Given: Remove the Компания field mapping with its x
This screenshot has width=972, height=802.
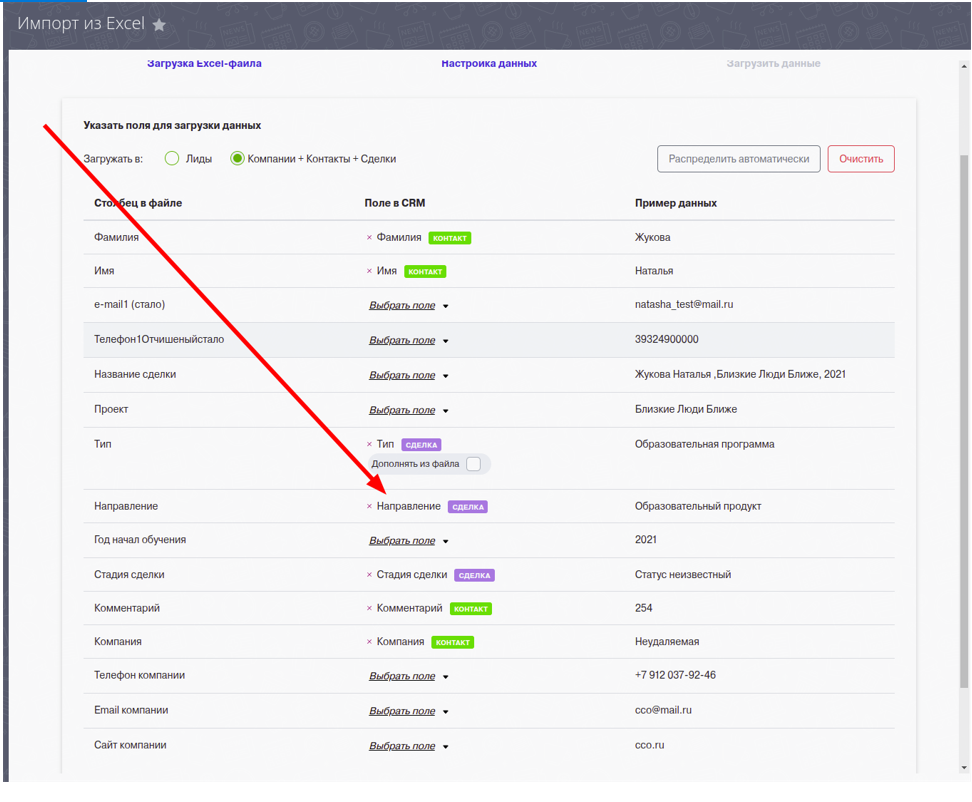Looking at the screenshot, I should click(369, 641).
